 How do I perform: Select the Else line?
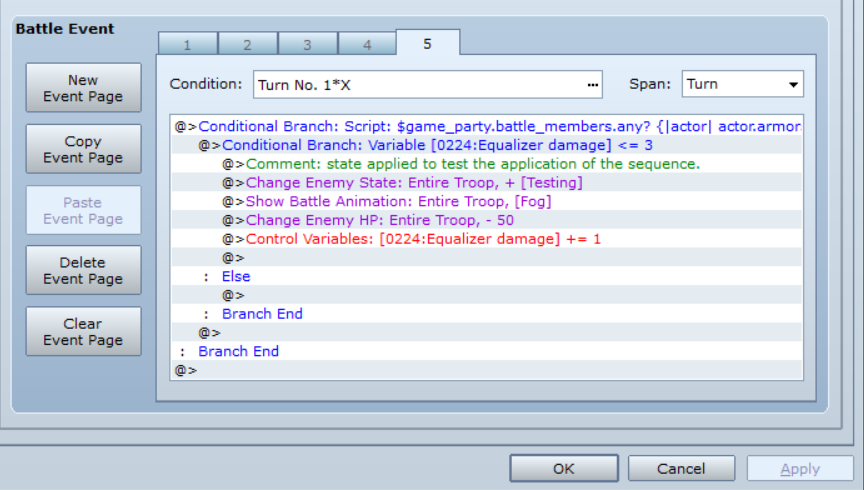(x=487, y=277)
